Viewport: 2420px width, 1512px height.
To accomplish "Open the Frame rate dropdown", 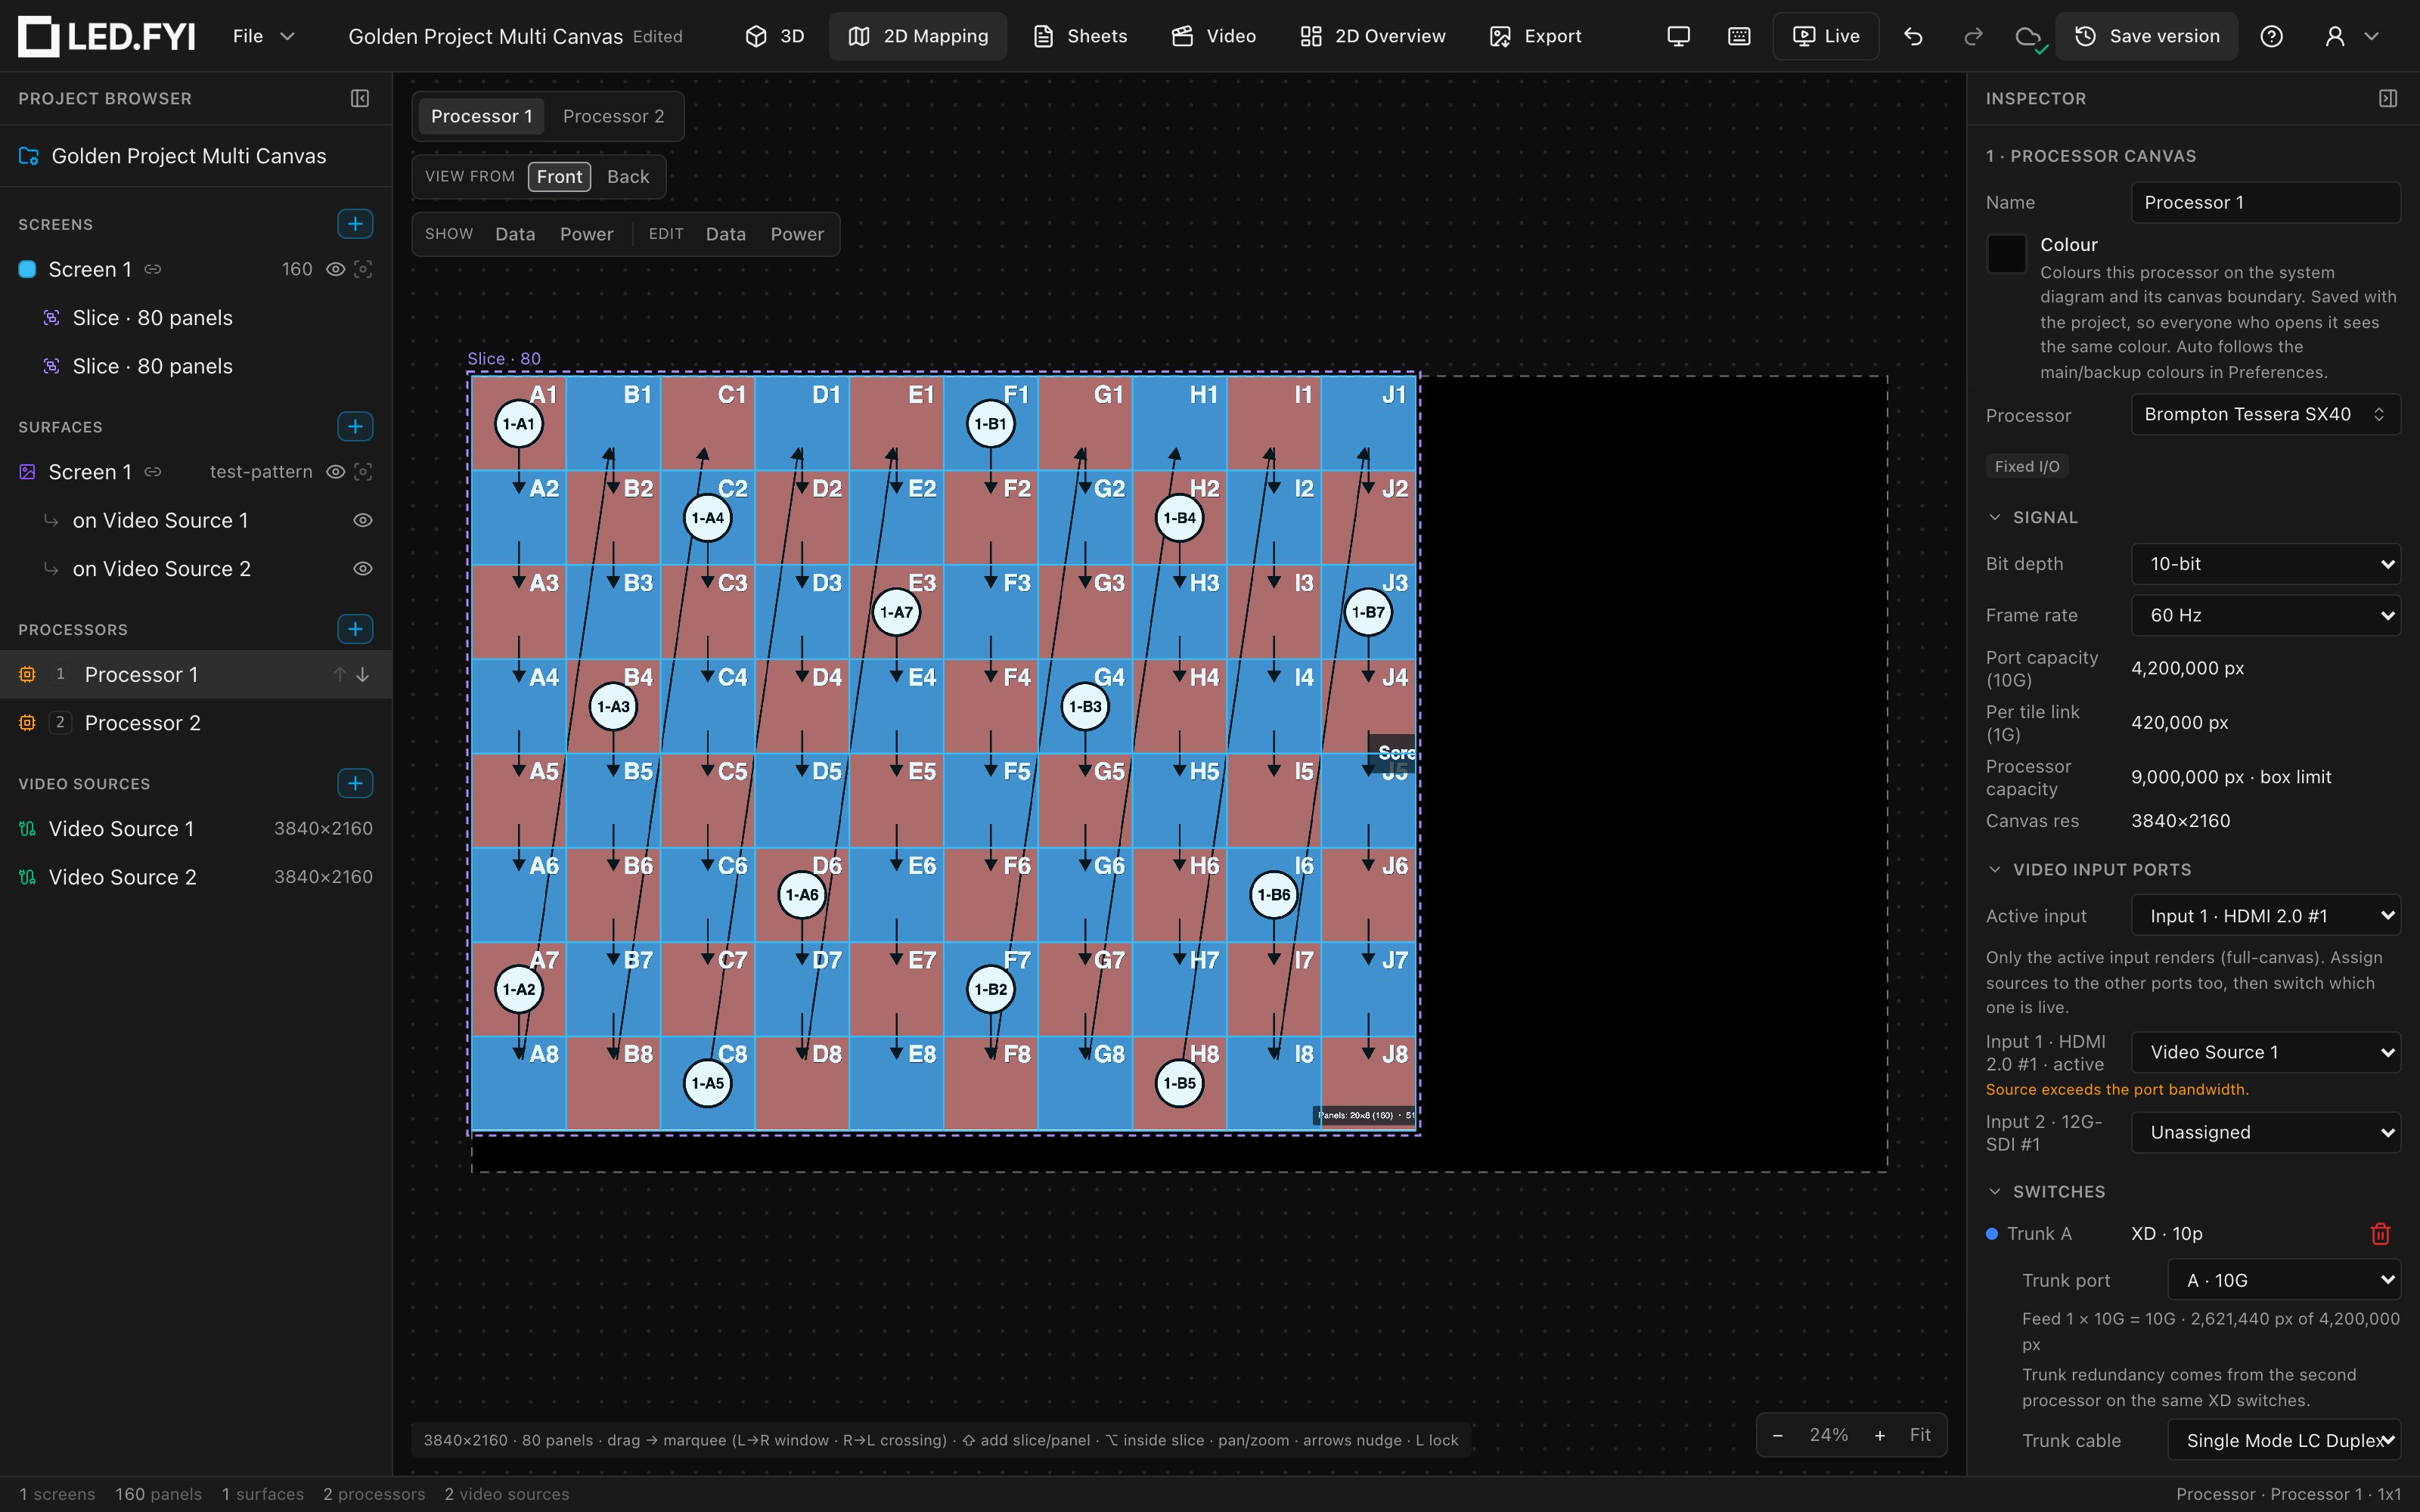I will pyautogui.click(x=2265, y=615).
